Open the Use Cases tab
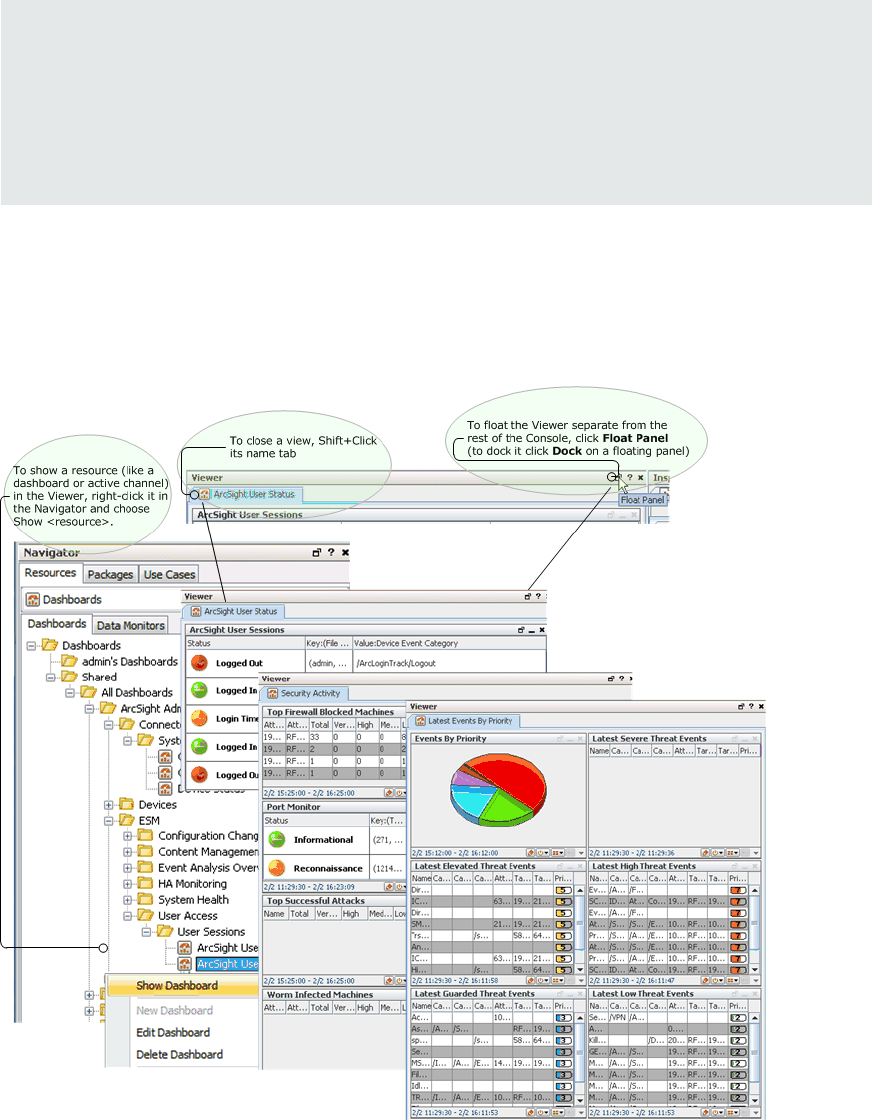Viewport: 872px width, 1120px height. pyautogui.click(x=169, y=574)
